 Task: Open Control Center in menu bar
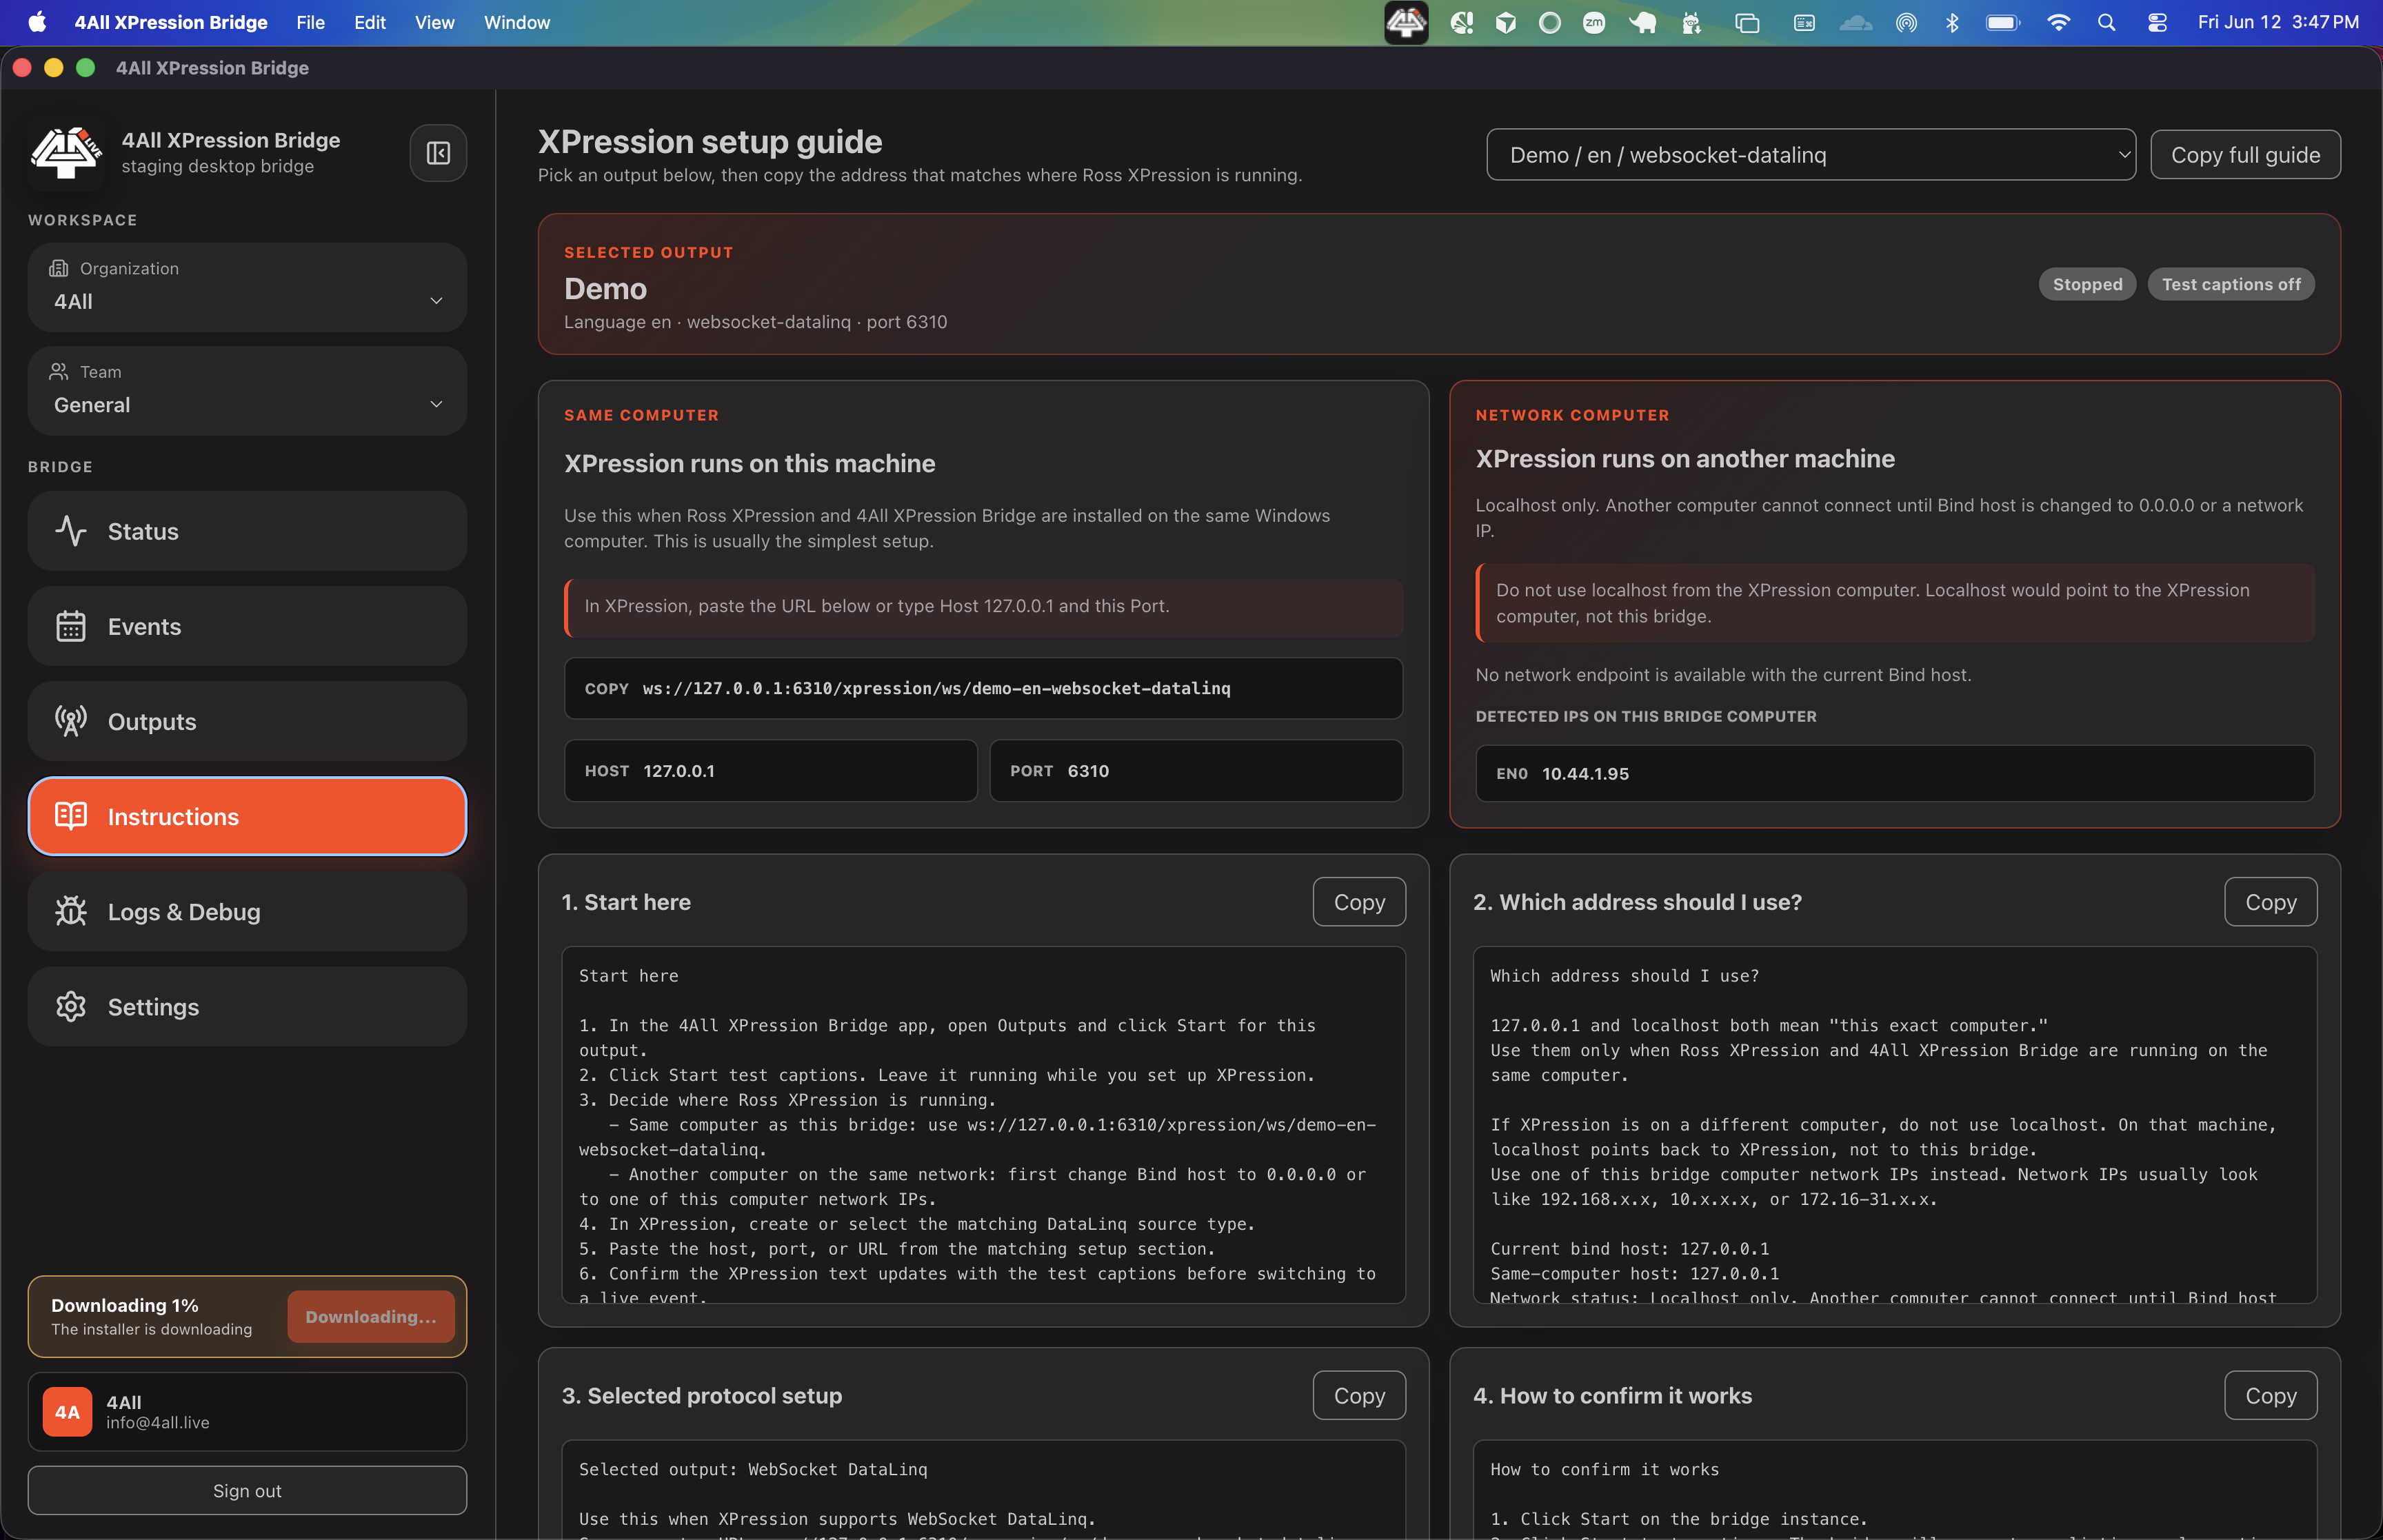2157,22
